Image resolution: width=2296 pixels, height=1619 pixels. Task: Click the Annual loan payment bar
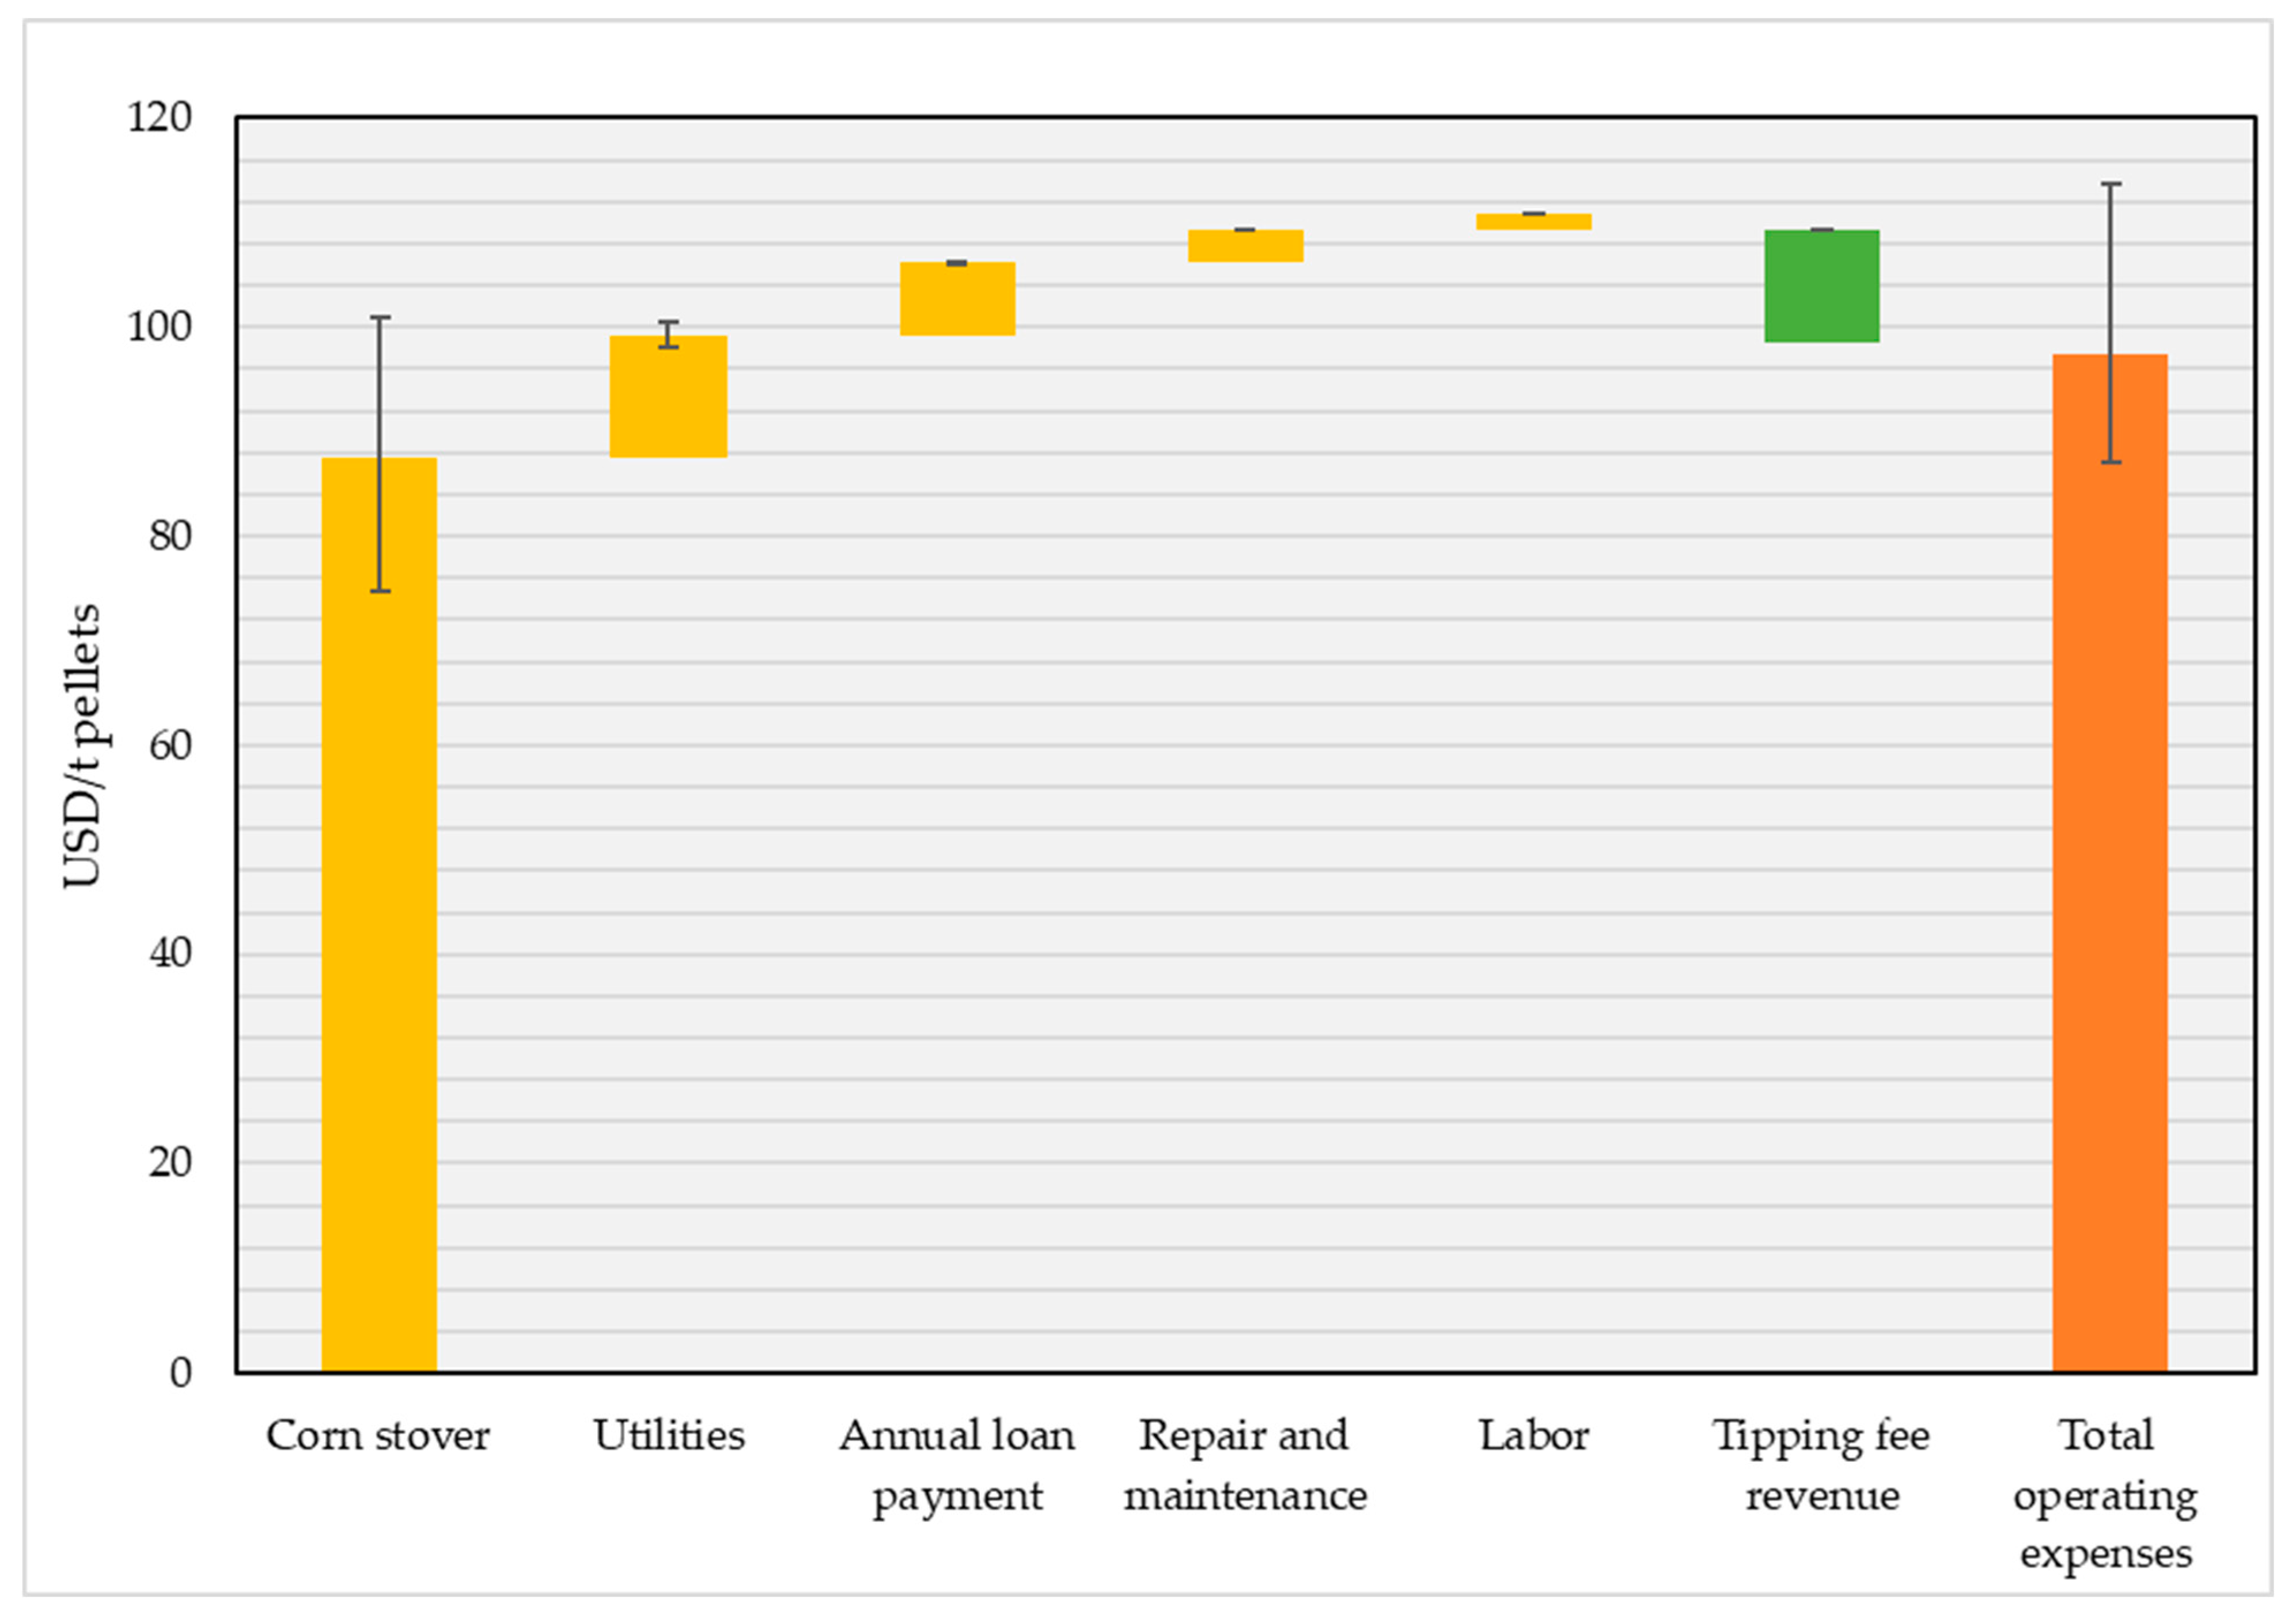pos(957,298)
